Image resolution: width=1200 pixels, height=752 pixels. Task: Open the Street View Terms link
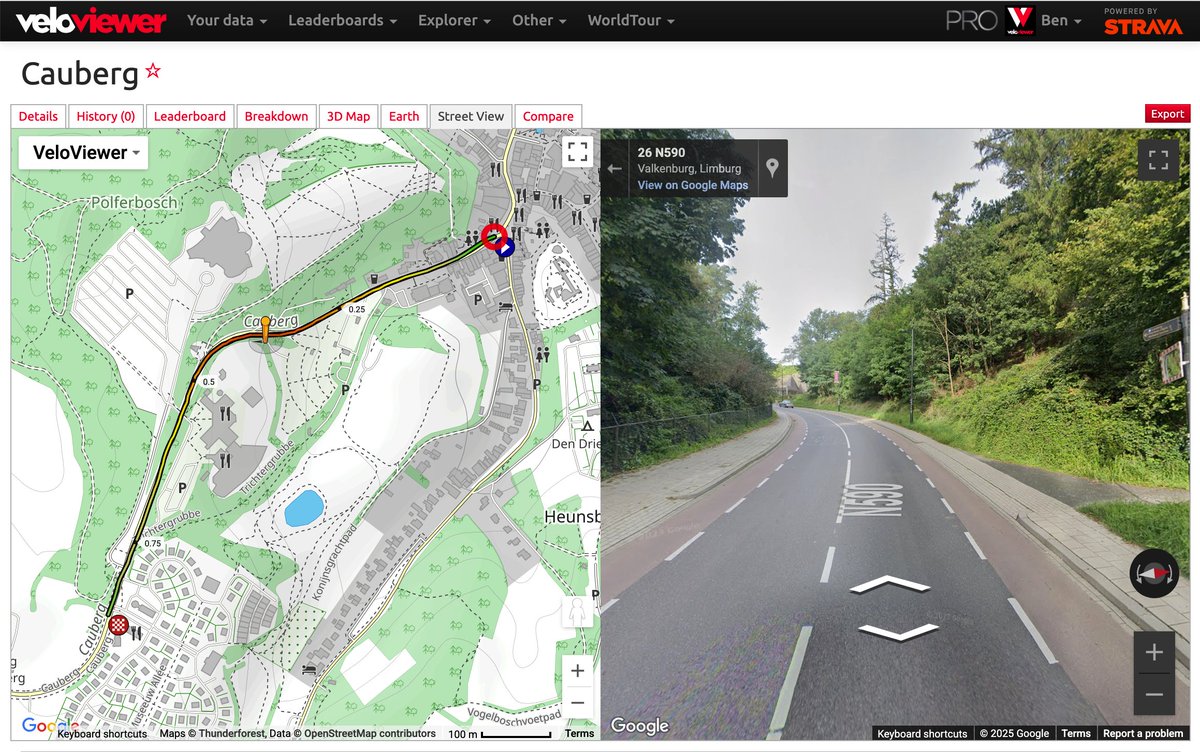pyautogui.click(x=1076, y=733)
